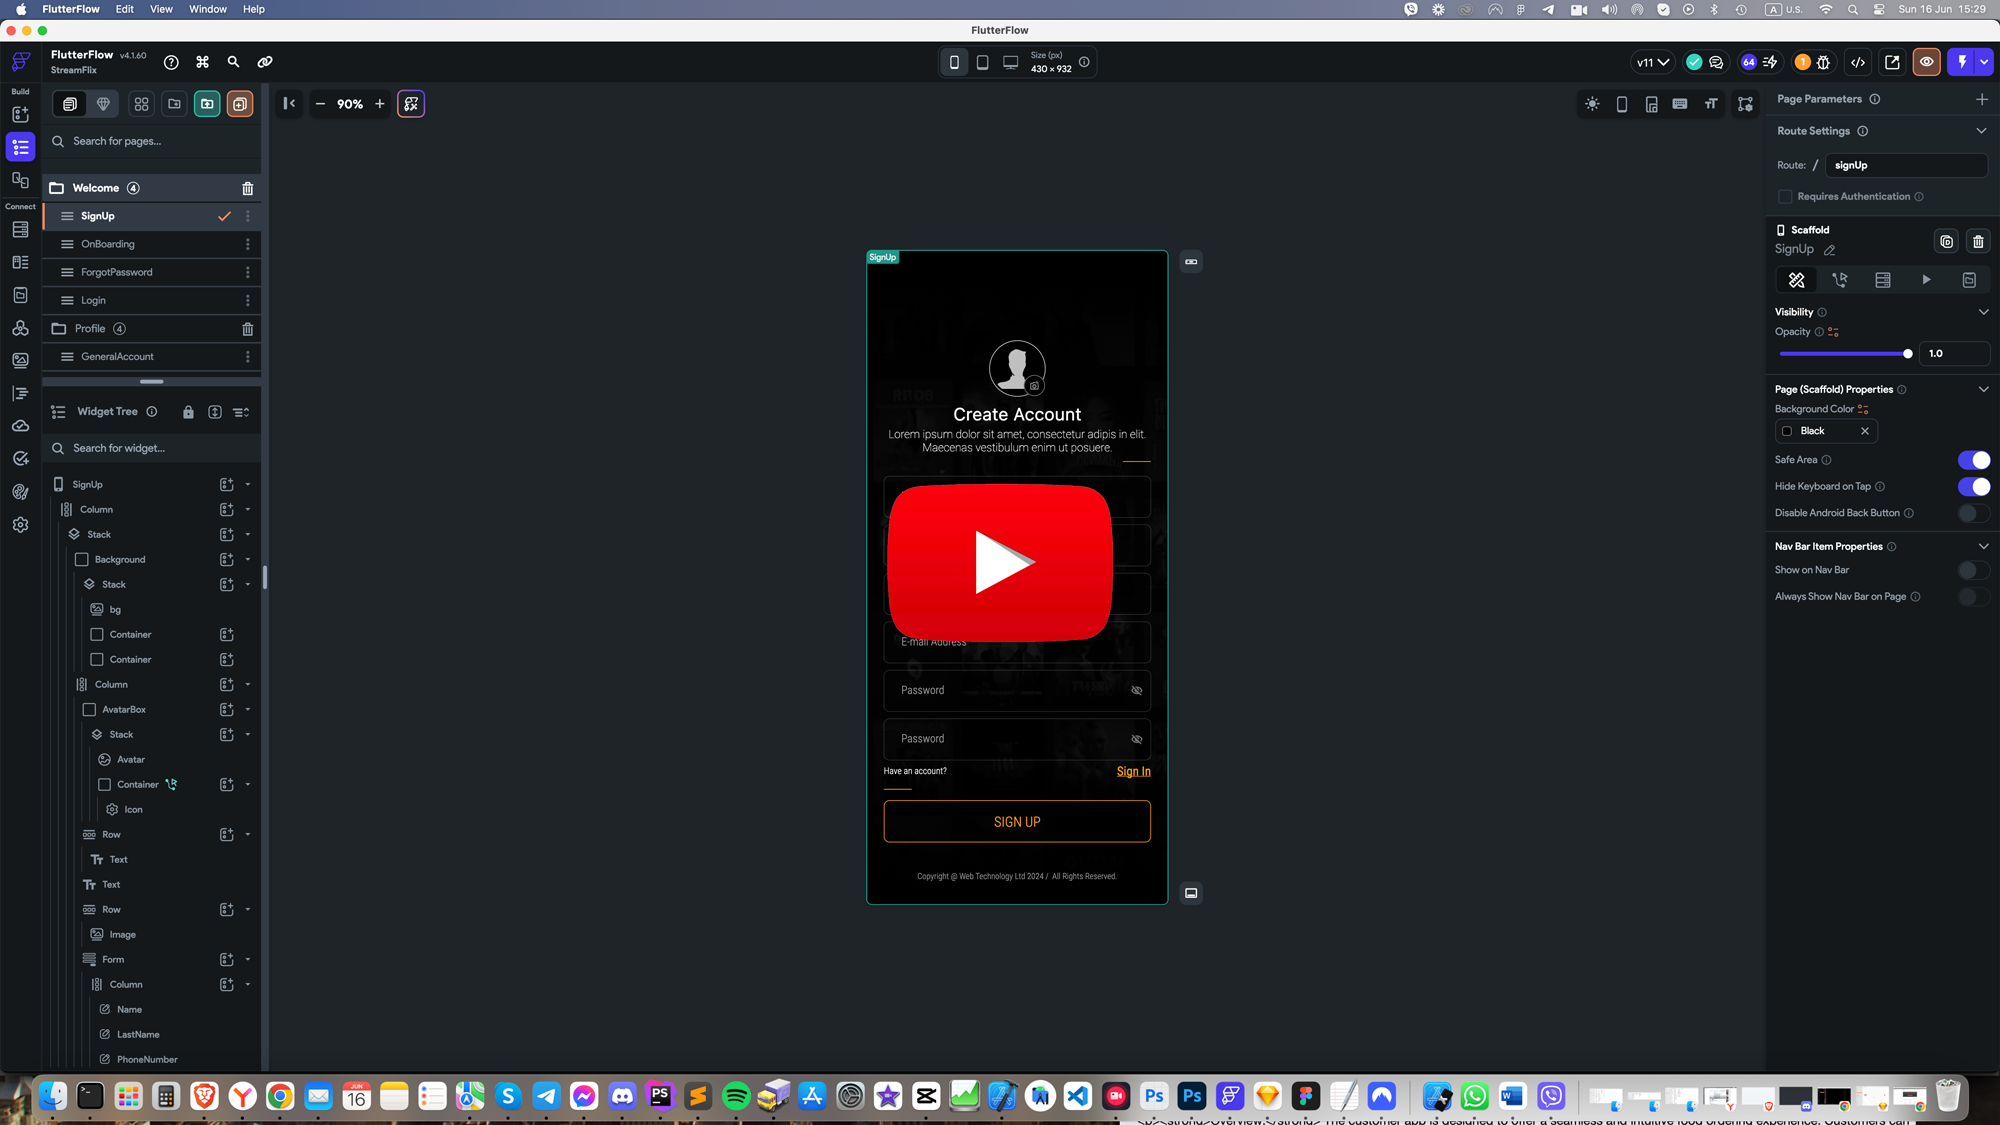The height and width of the screenshot is (1125, 2000).
Task: Toggle second Password field visibility eye
Action: click(1136, 739)
